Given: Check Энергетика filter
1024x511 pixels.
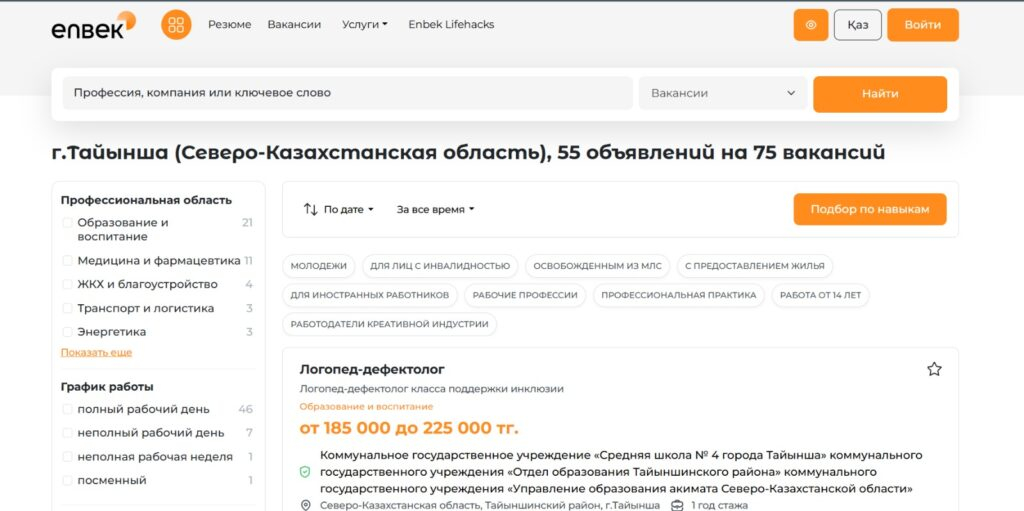Looking at the screenshot, I should point(67,332).
